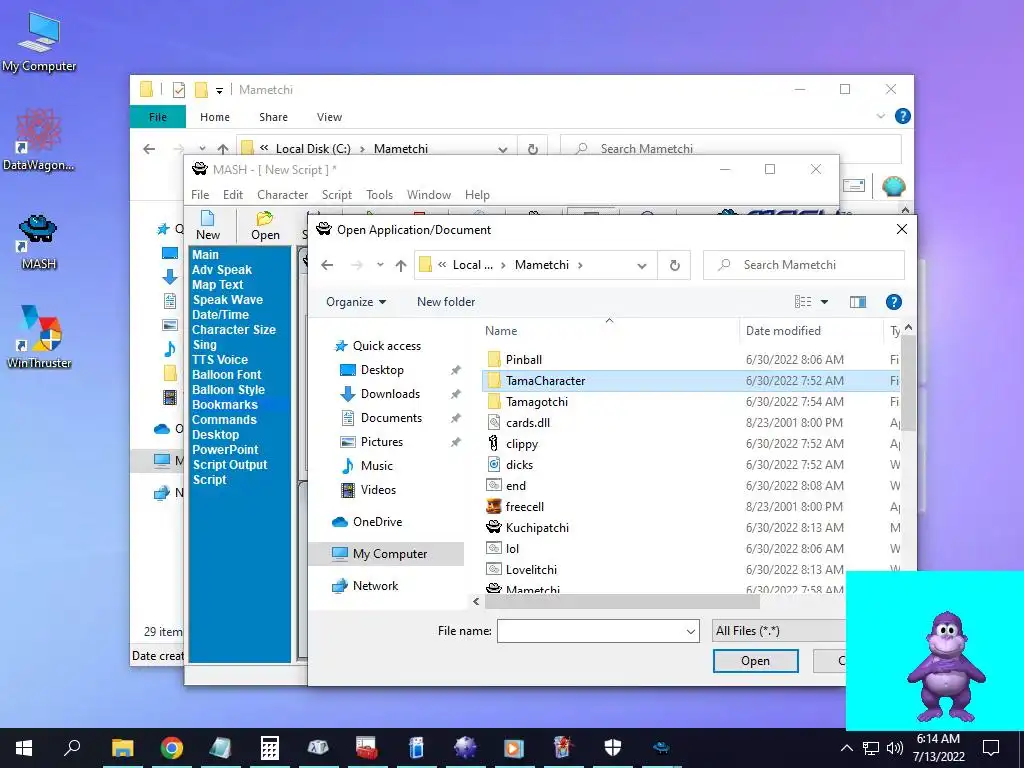Refresh the Mametchi Explorer window address bar

(x=533, y=149)
